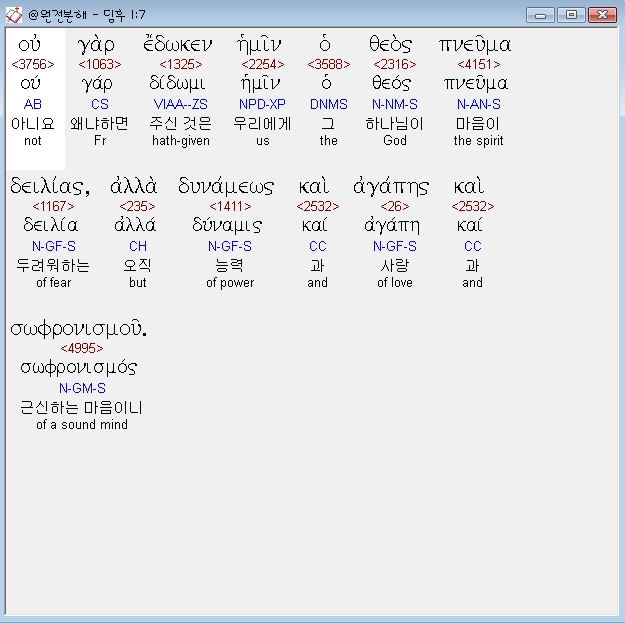The width and height of the screenshot is (625, 623).
Task: Click the English gloss hath-given
Action: click(x=181, y=140)
